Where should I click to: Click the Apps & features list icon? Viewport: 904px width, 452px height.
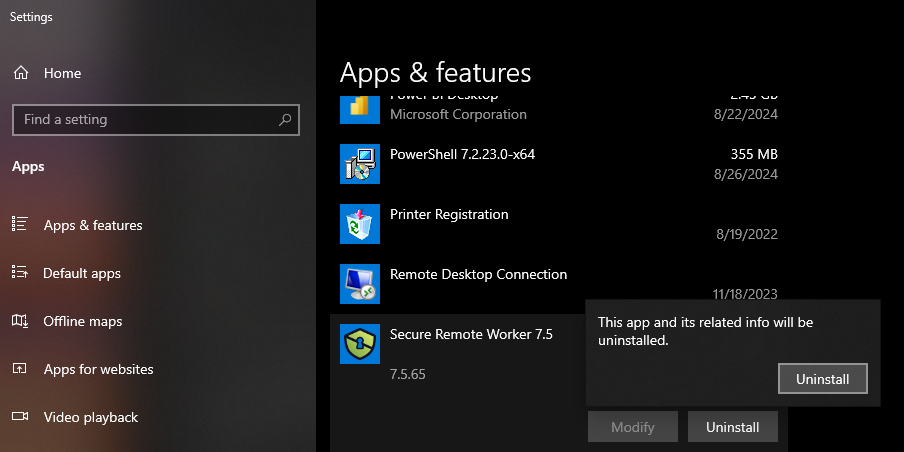(20, 225)
